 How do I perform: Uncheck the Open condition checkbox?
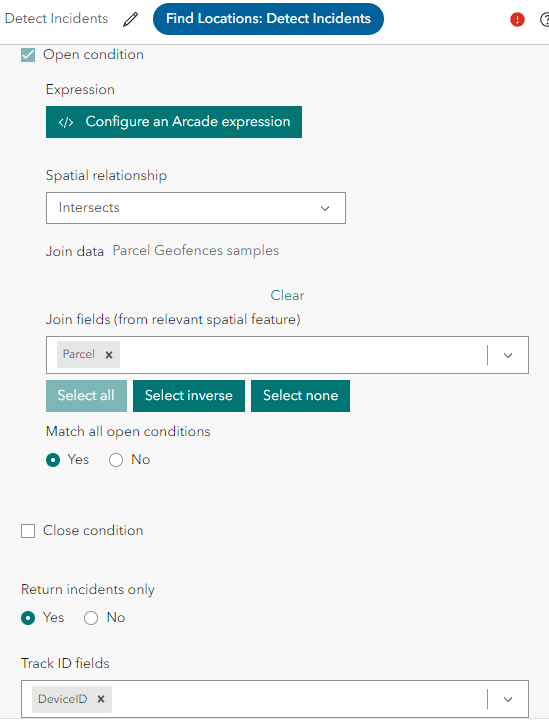(28, 55)
